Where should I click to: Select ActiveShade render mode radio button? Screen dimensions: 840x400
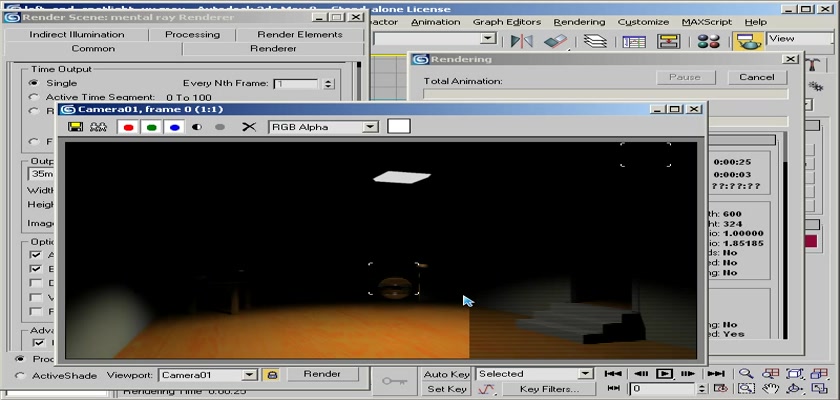coord(20,375)
